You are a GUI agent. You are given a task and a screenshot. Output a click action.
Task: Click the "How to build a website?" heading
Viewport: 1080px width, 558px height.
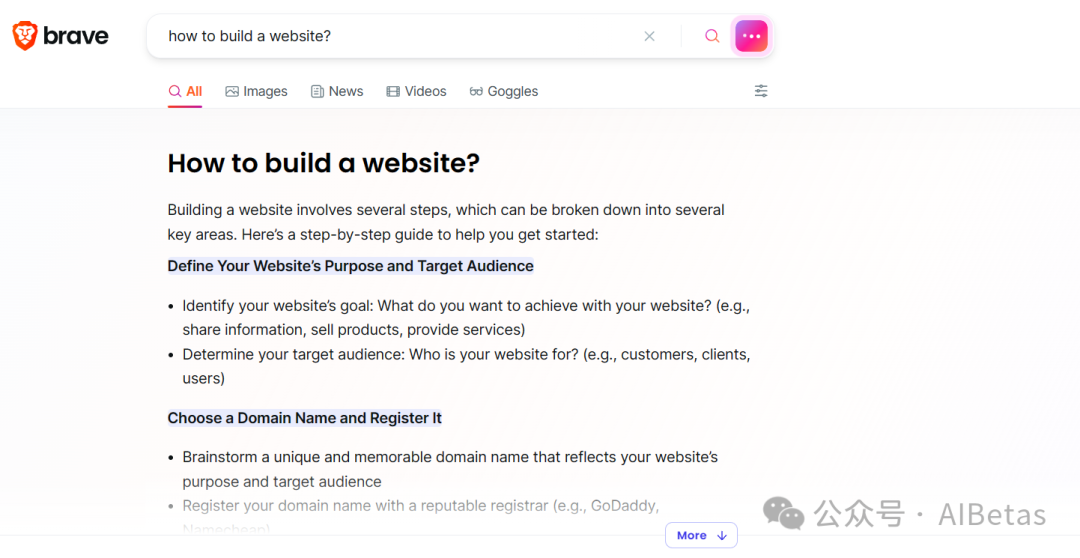[324, 163]
